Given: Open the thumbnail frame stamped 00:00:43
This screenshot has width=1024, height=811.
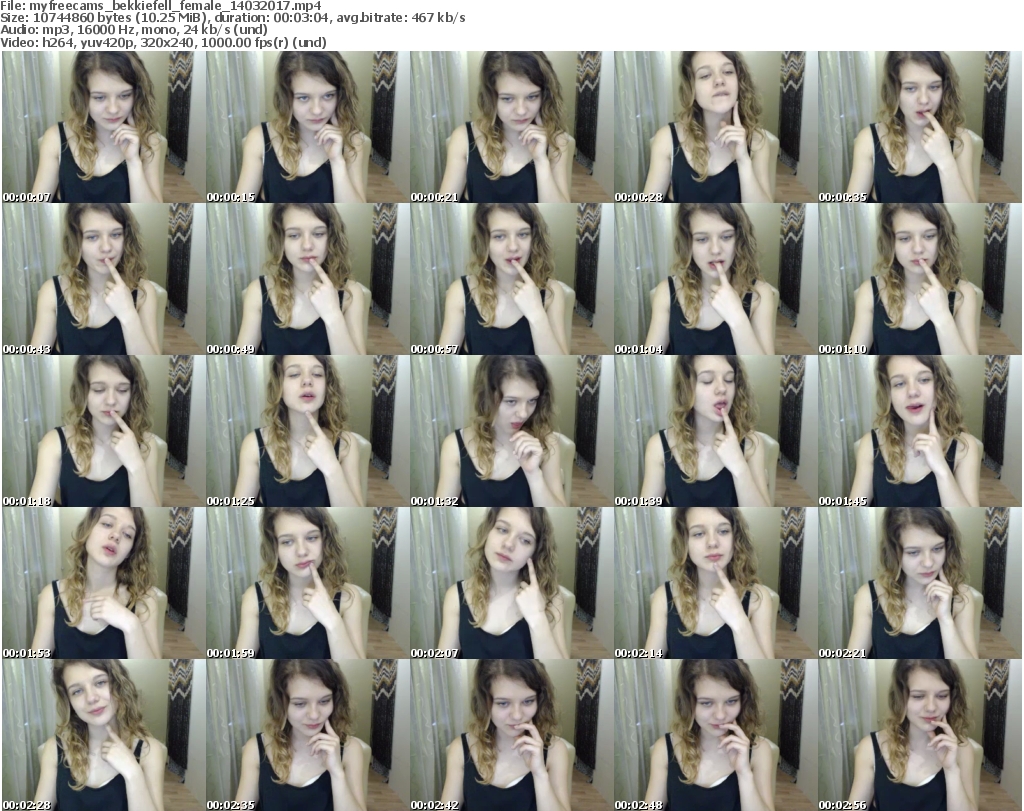Looking at the screenshot, I should tap(103, 279).
